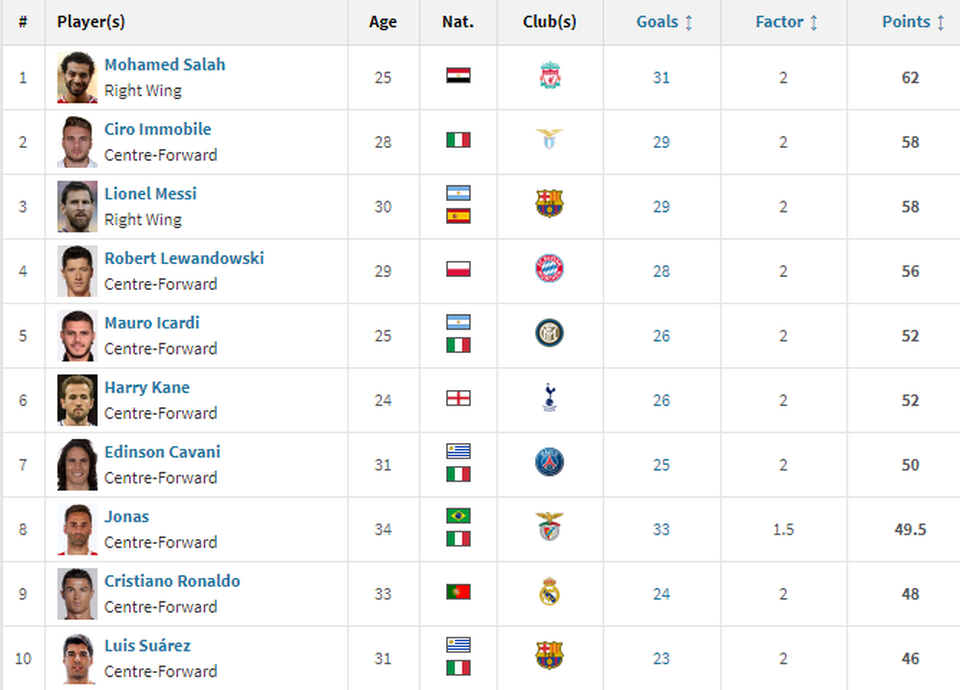Click the Bayern Munich club crest

549,269
